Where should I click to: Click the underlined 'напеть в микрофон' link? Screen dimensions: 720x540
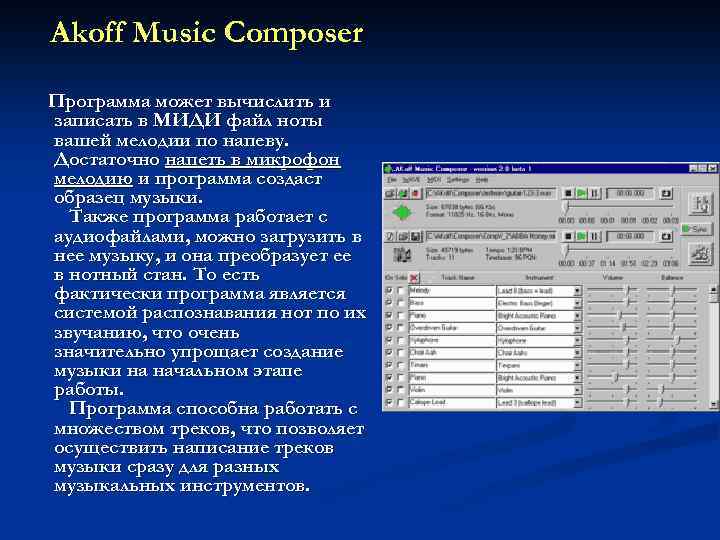pos(253,159)
